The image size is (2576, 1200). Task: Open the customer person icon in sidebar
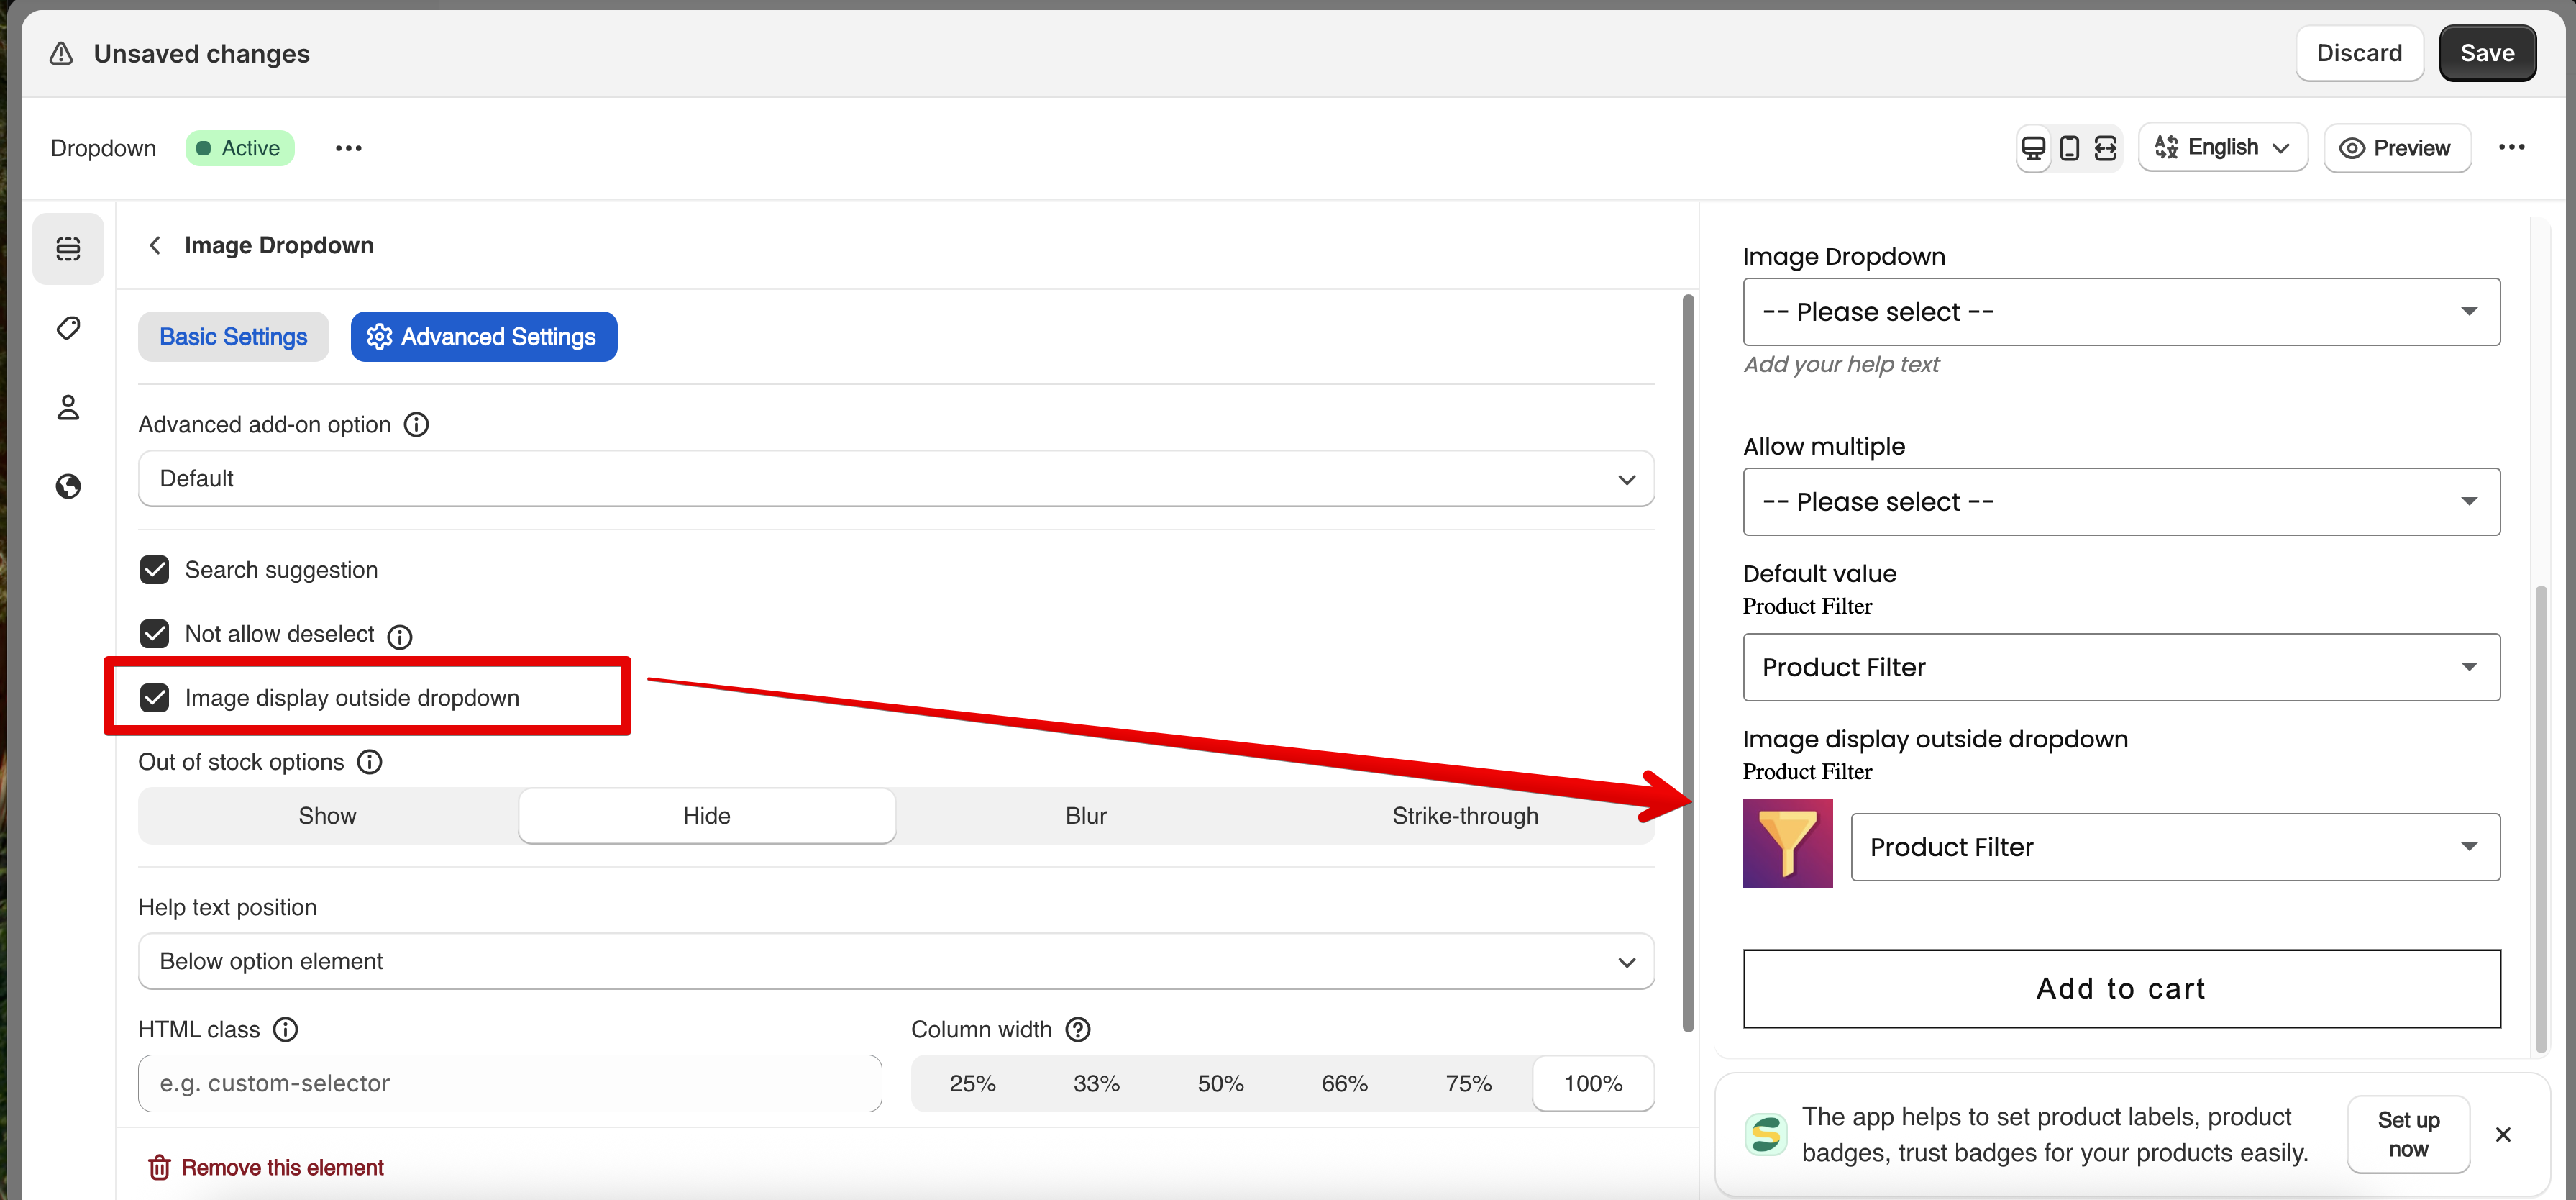(68, 407)
